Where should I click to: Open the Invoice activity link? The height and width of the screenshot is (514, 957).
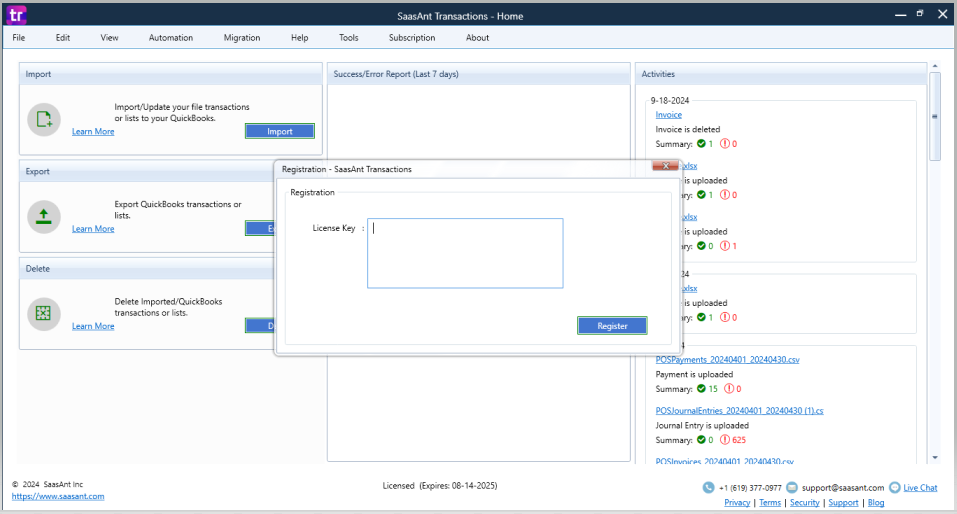668,115
